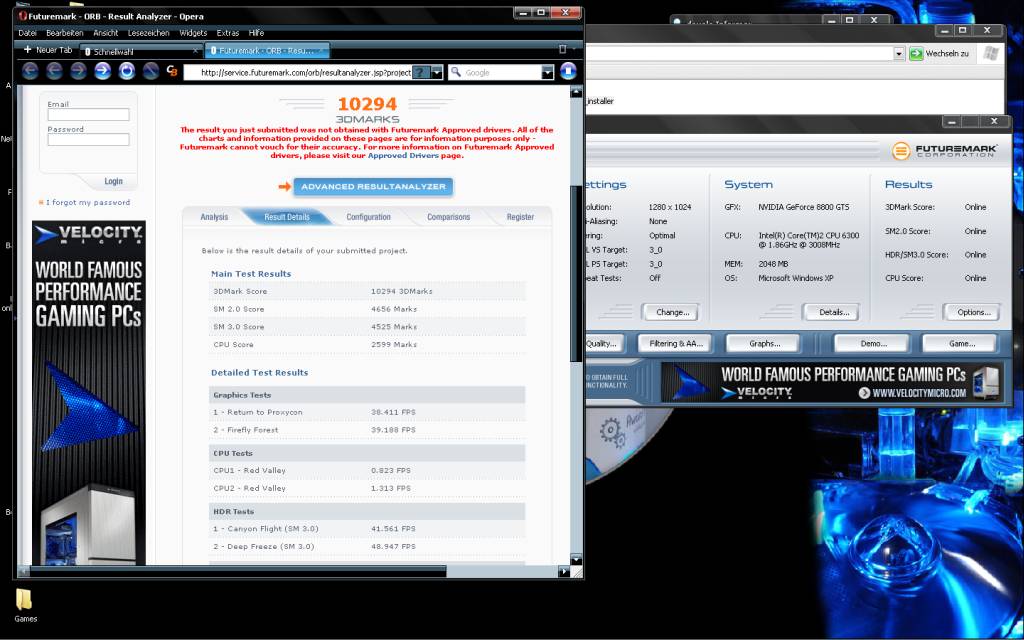Image resolution: width=1024 pixels, height=640 pixels.
Task: Open the Lesezeichen menu
Action: coord(148,33)
